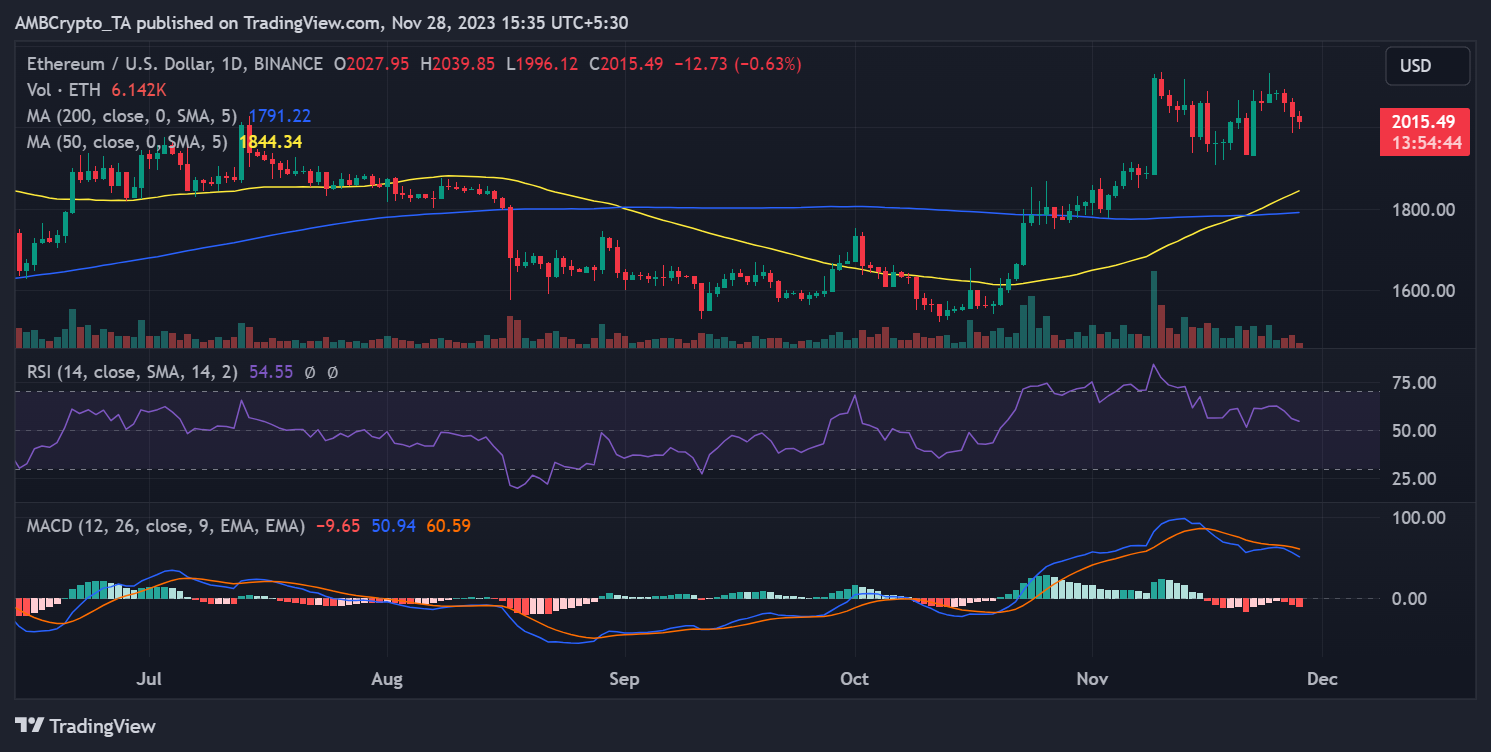Click the 1800.00 price axis label
Screen dimensions: 1491x752
1426,210
